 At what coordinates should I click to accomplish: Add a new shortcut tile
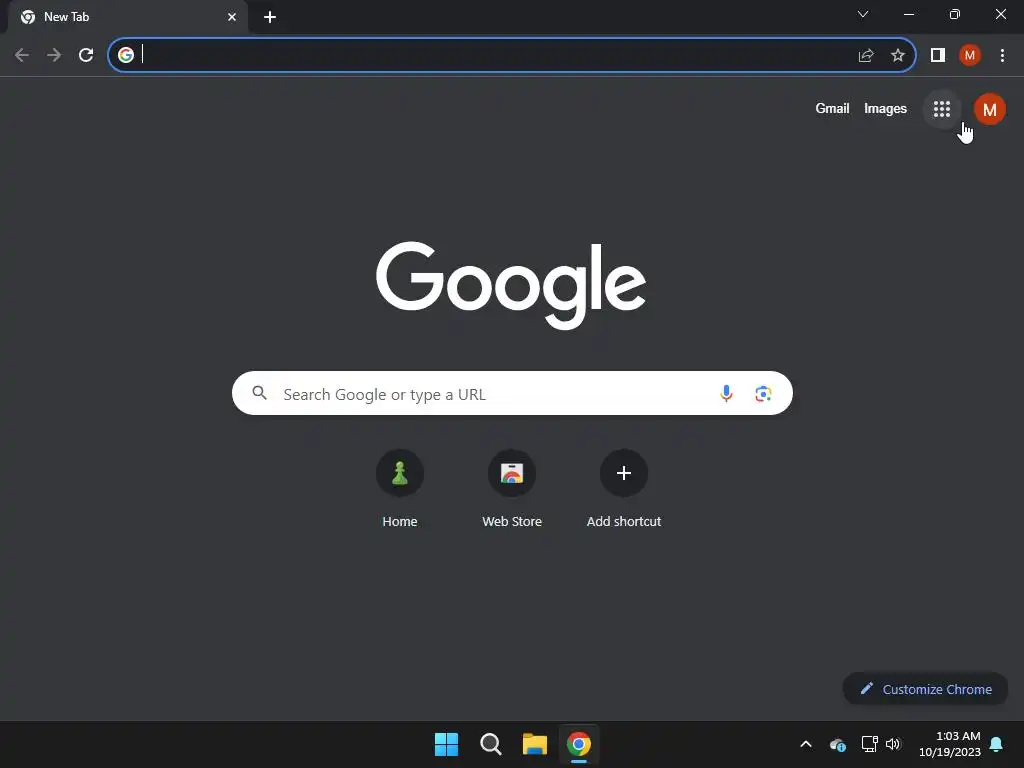[x=624, y=489]
